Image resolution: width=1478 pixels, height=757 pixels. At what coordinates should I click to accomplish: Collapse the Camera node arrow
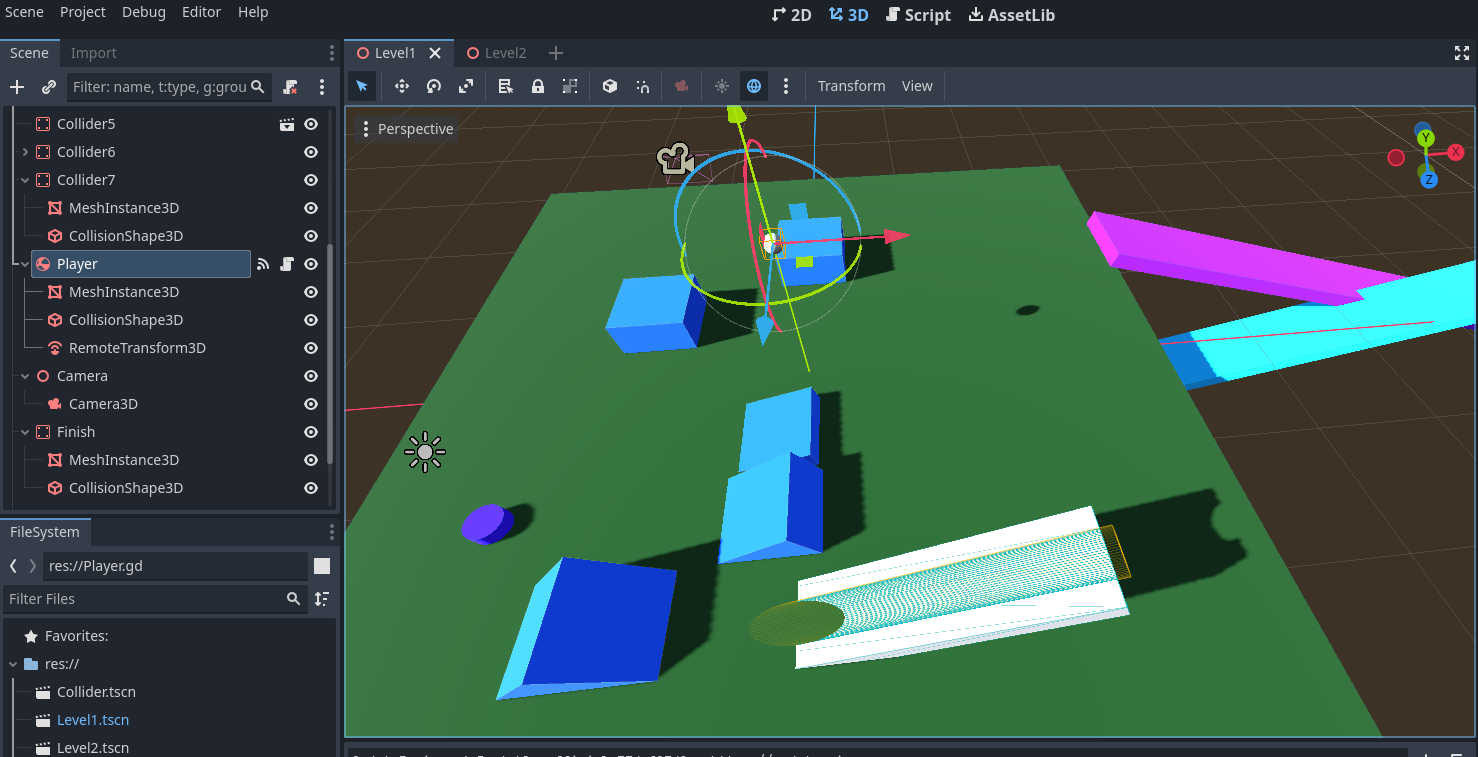(25, 376)
